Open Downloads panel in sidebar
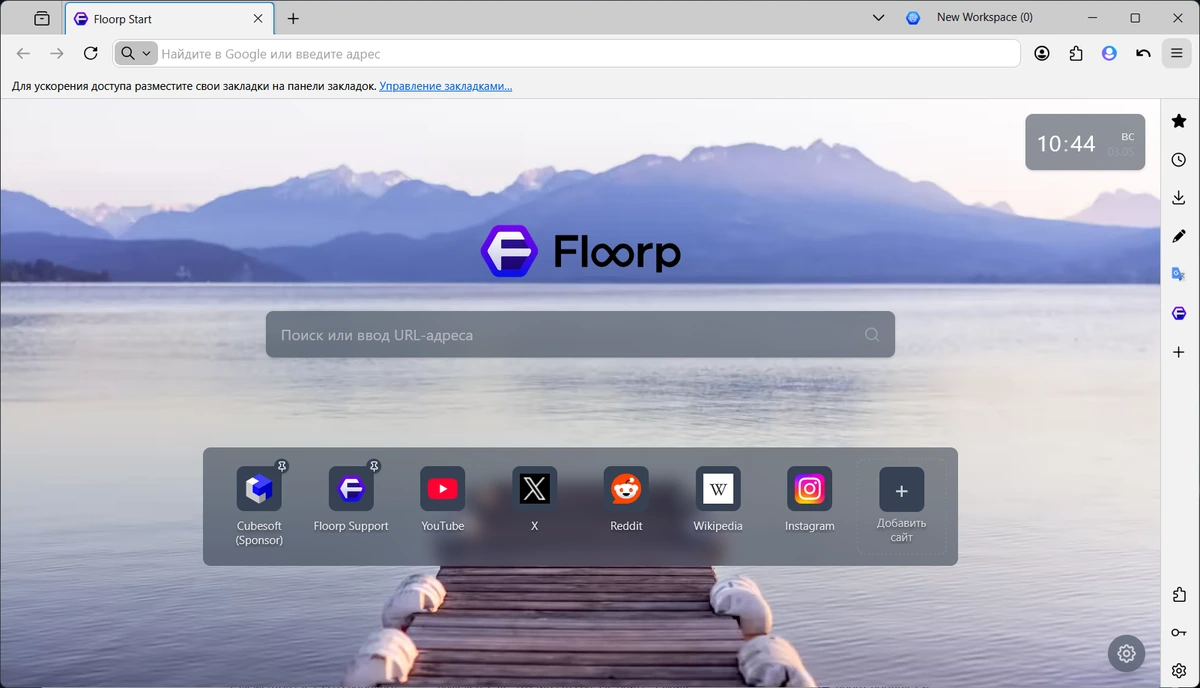 click(1179, 198)
